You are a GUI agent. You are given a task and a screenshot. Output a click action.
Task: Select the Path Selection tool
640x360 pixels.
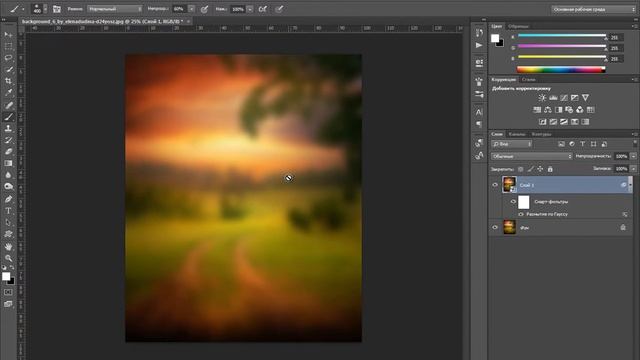tap(8, 223)
